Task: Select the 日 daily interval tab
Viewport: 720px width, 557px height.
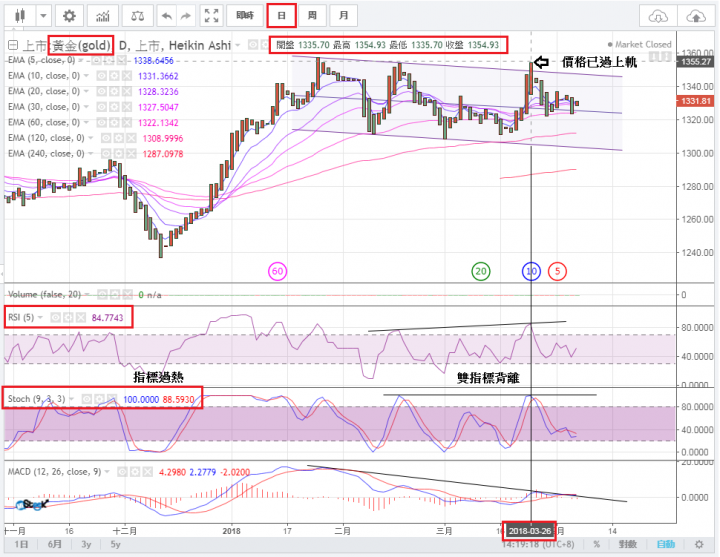Action: 281,16
